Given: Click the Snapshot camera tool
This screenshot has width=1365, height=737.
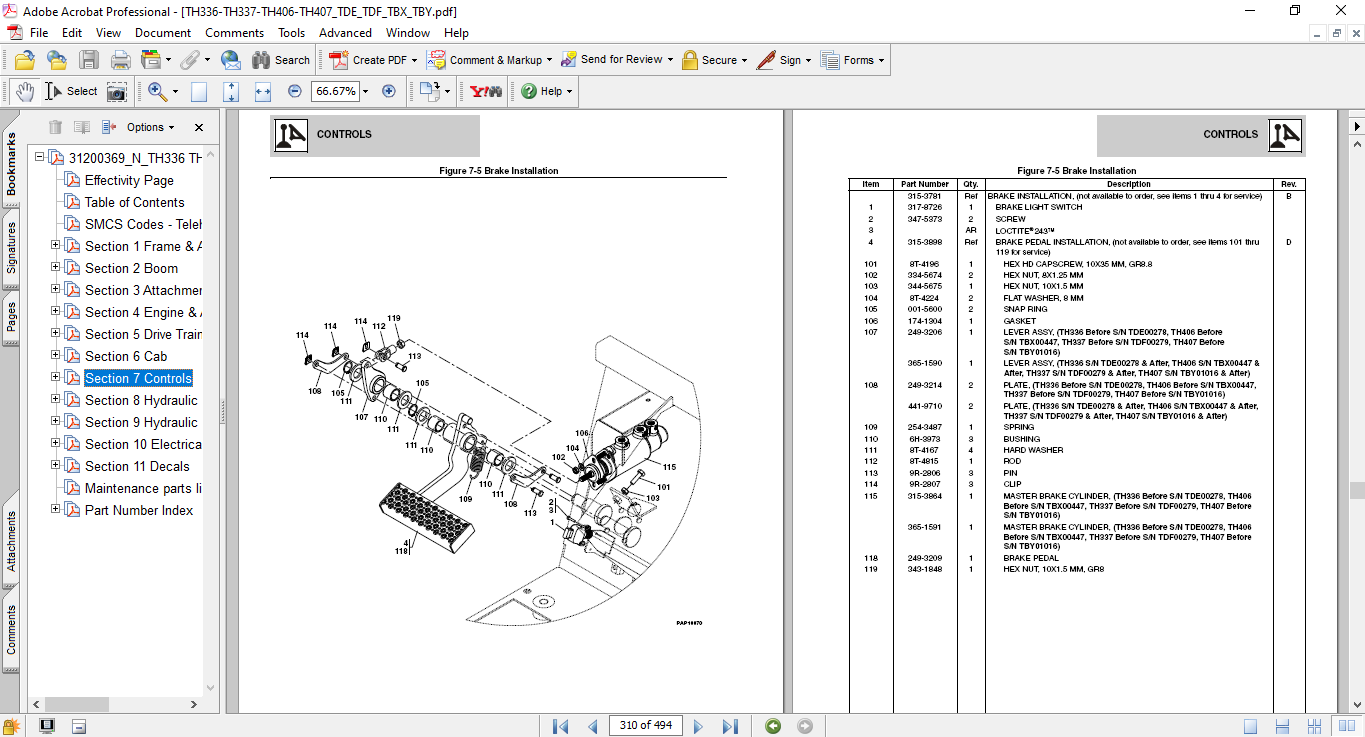Looking at the screenshot, I should [x=117, y=91].
